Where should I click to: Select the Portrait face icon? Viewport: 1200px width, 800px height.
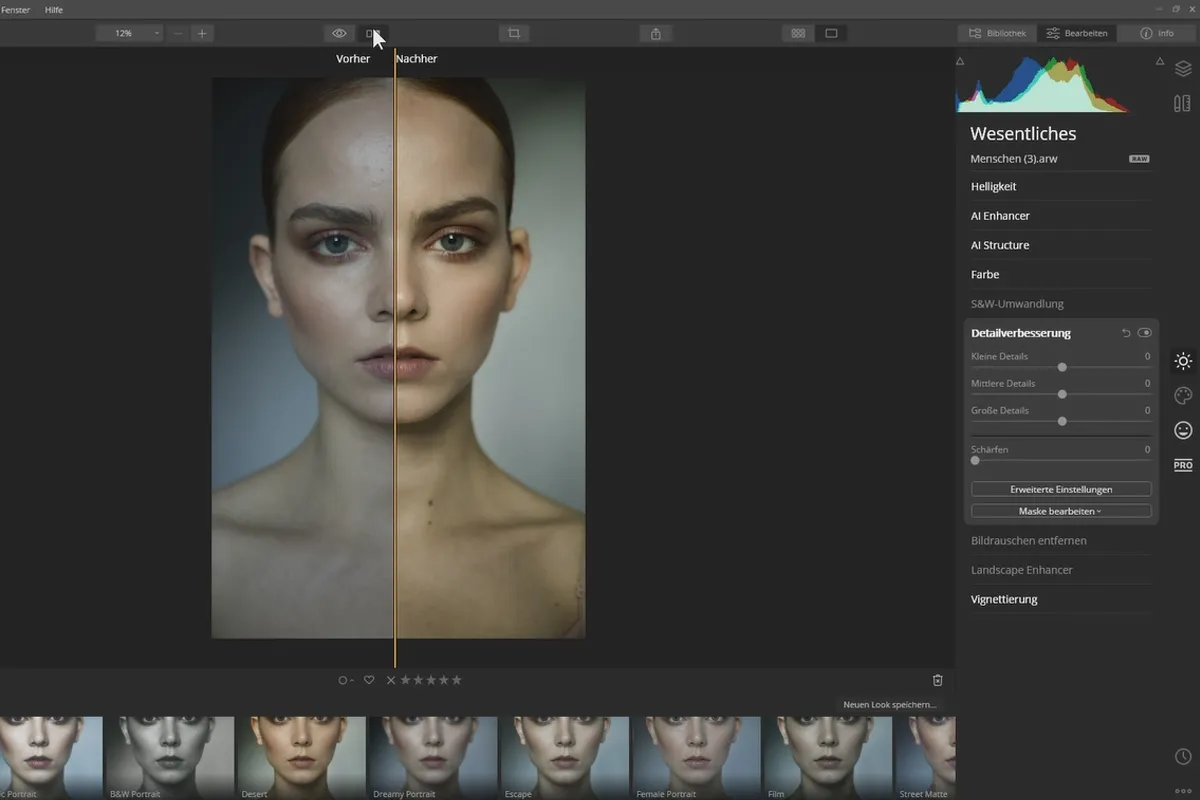click(1183, 430)
